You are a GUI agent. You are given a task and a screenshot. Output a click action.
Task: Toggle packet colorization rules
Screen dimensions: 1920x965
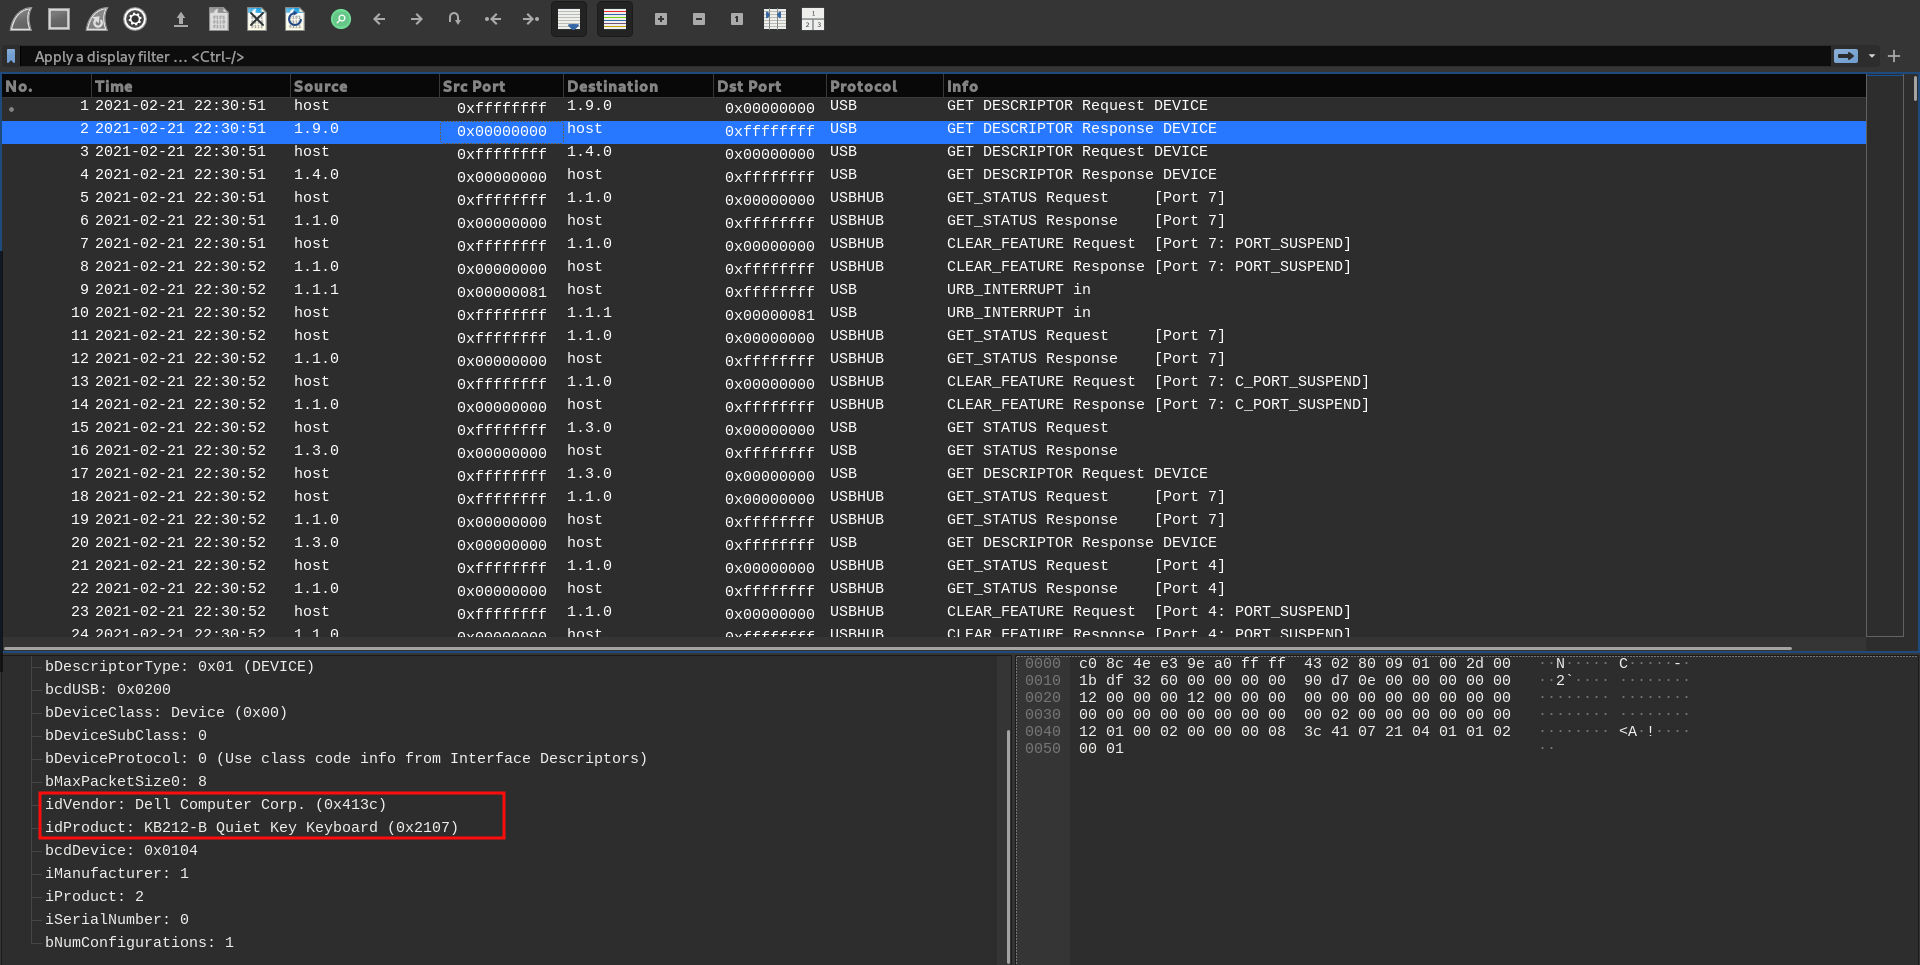[615, 19]
